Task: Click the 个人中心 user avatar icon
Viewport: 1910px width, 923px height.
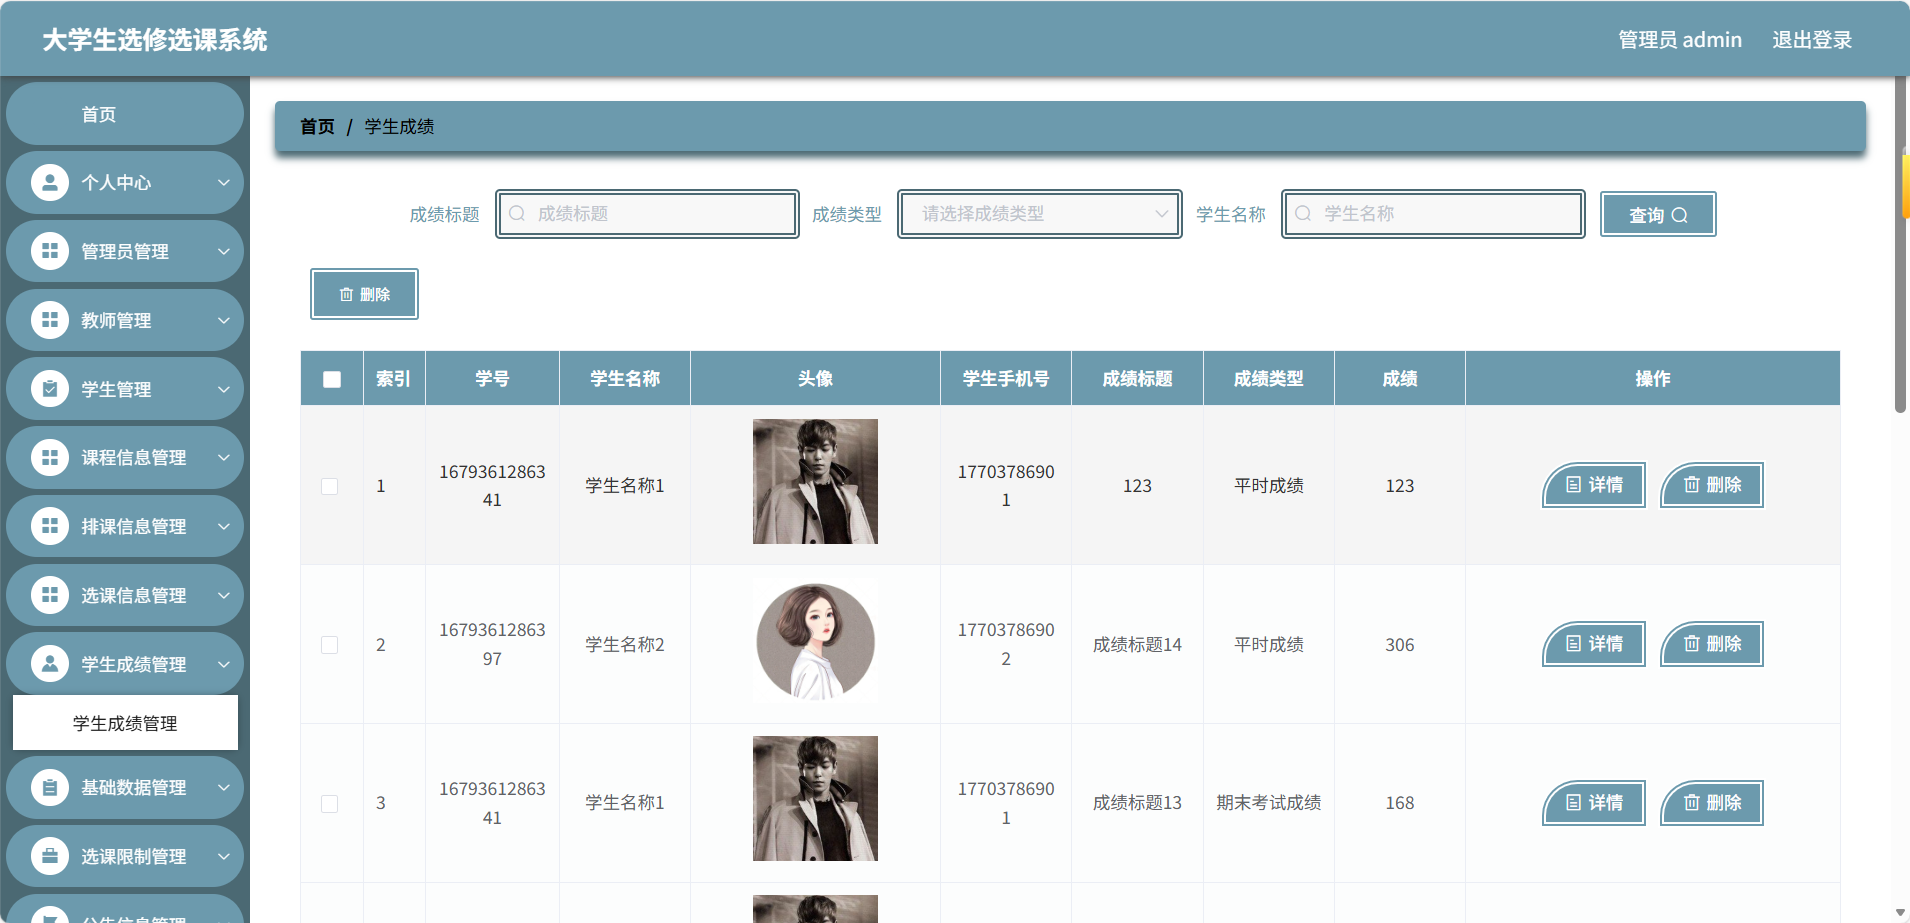Action: point(50,182)
